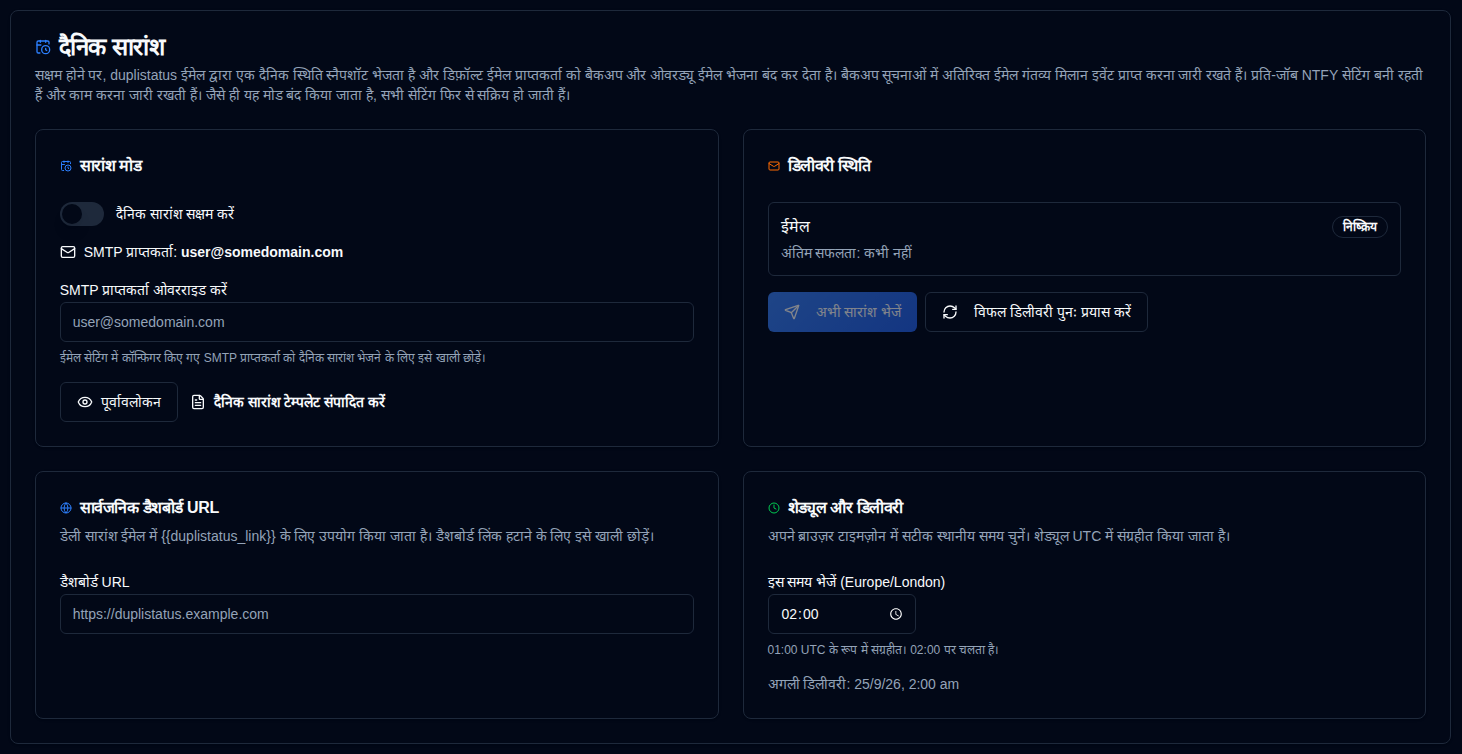Open the time picker clock icon
The height and width of the screenshot is (754, 1462).
pos(896,614)
